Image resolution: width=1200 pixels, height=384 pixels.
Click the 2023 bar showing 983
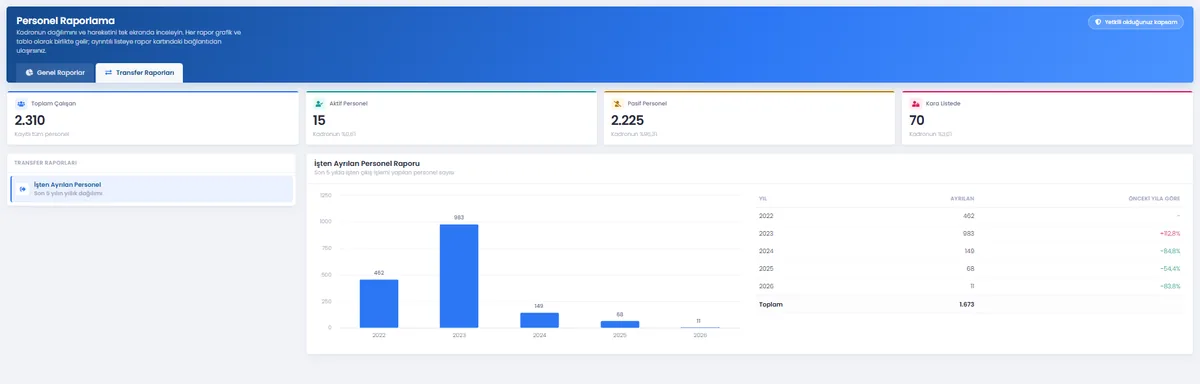(x=459, y=276)
